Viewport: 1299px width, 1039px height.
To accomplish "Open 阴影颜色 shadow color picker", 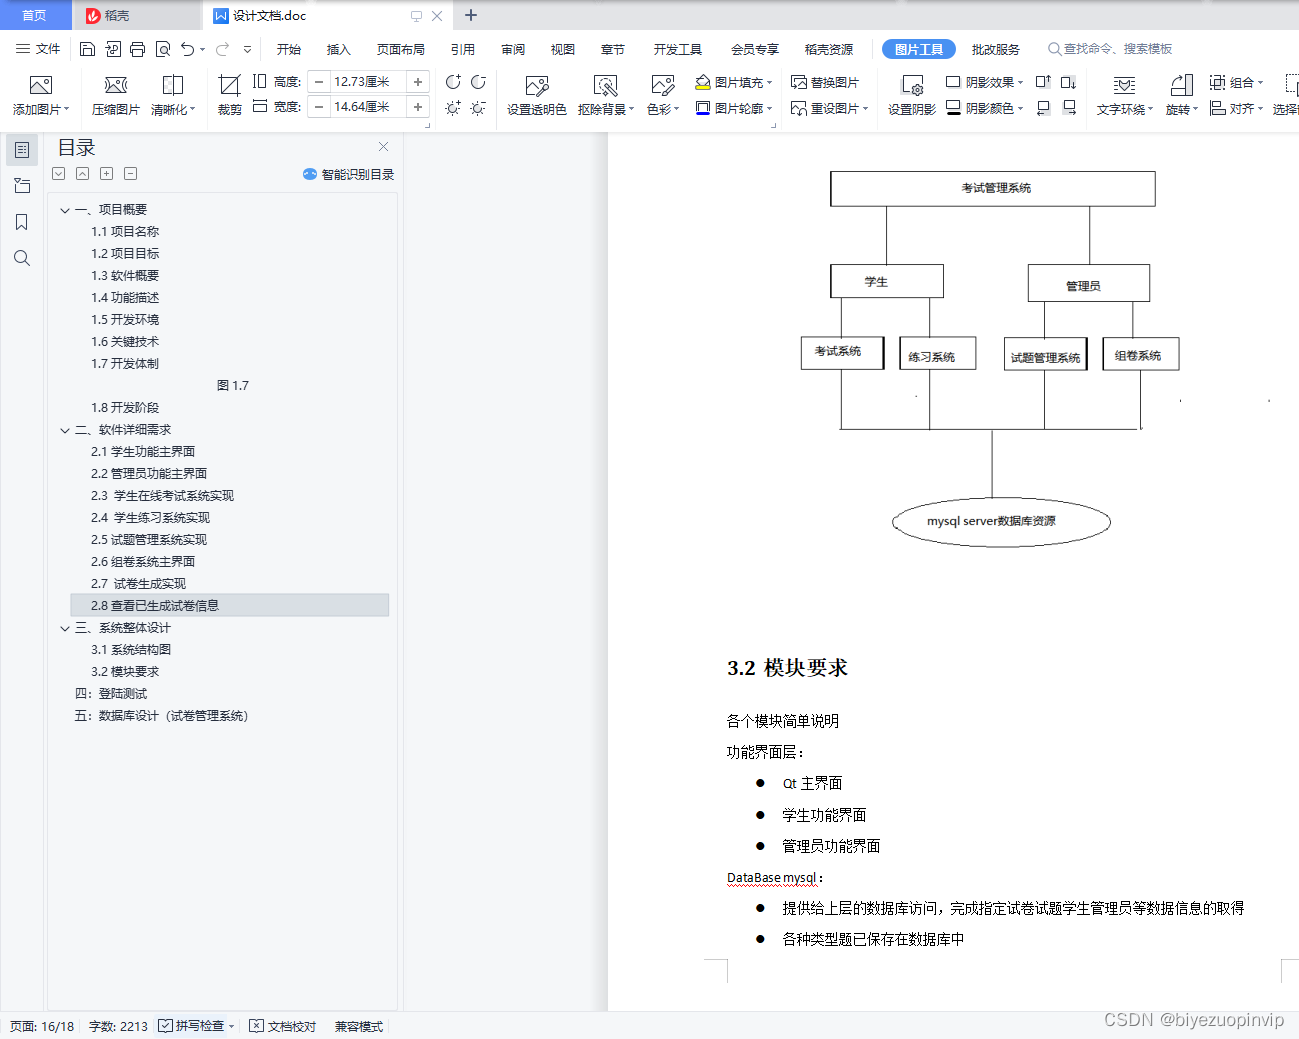I will point(985,108).
